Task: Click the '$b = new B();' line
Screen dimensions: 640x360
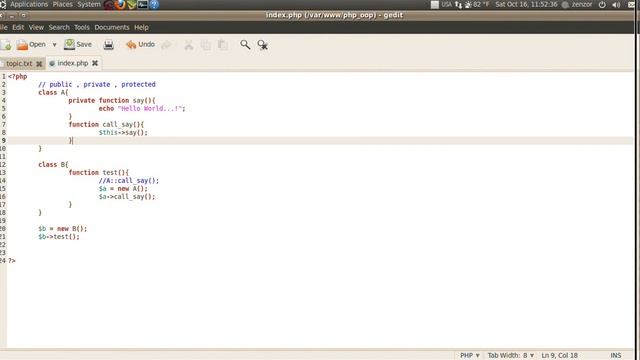Action: [x=62, y=229]
